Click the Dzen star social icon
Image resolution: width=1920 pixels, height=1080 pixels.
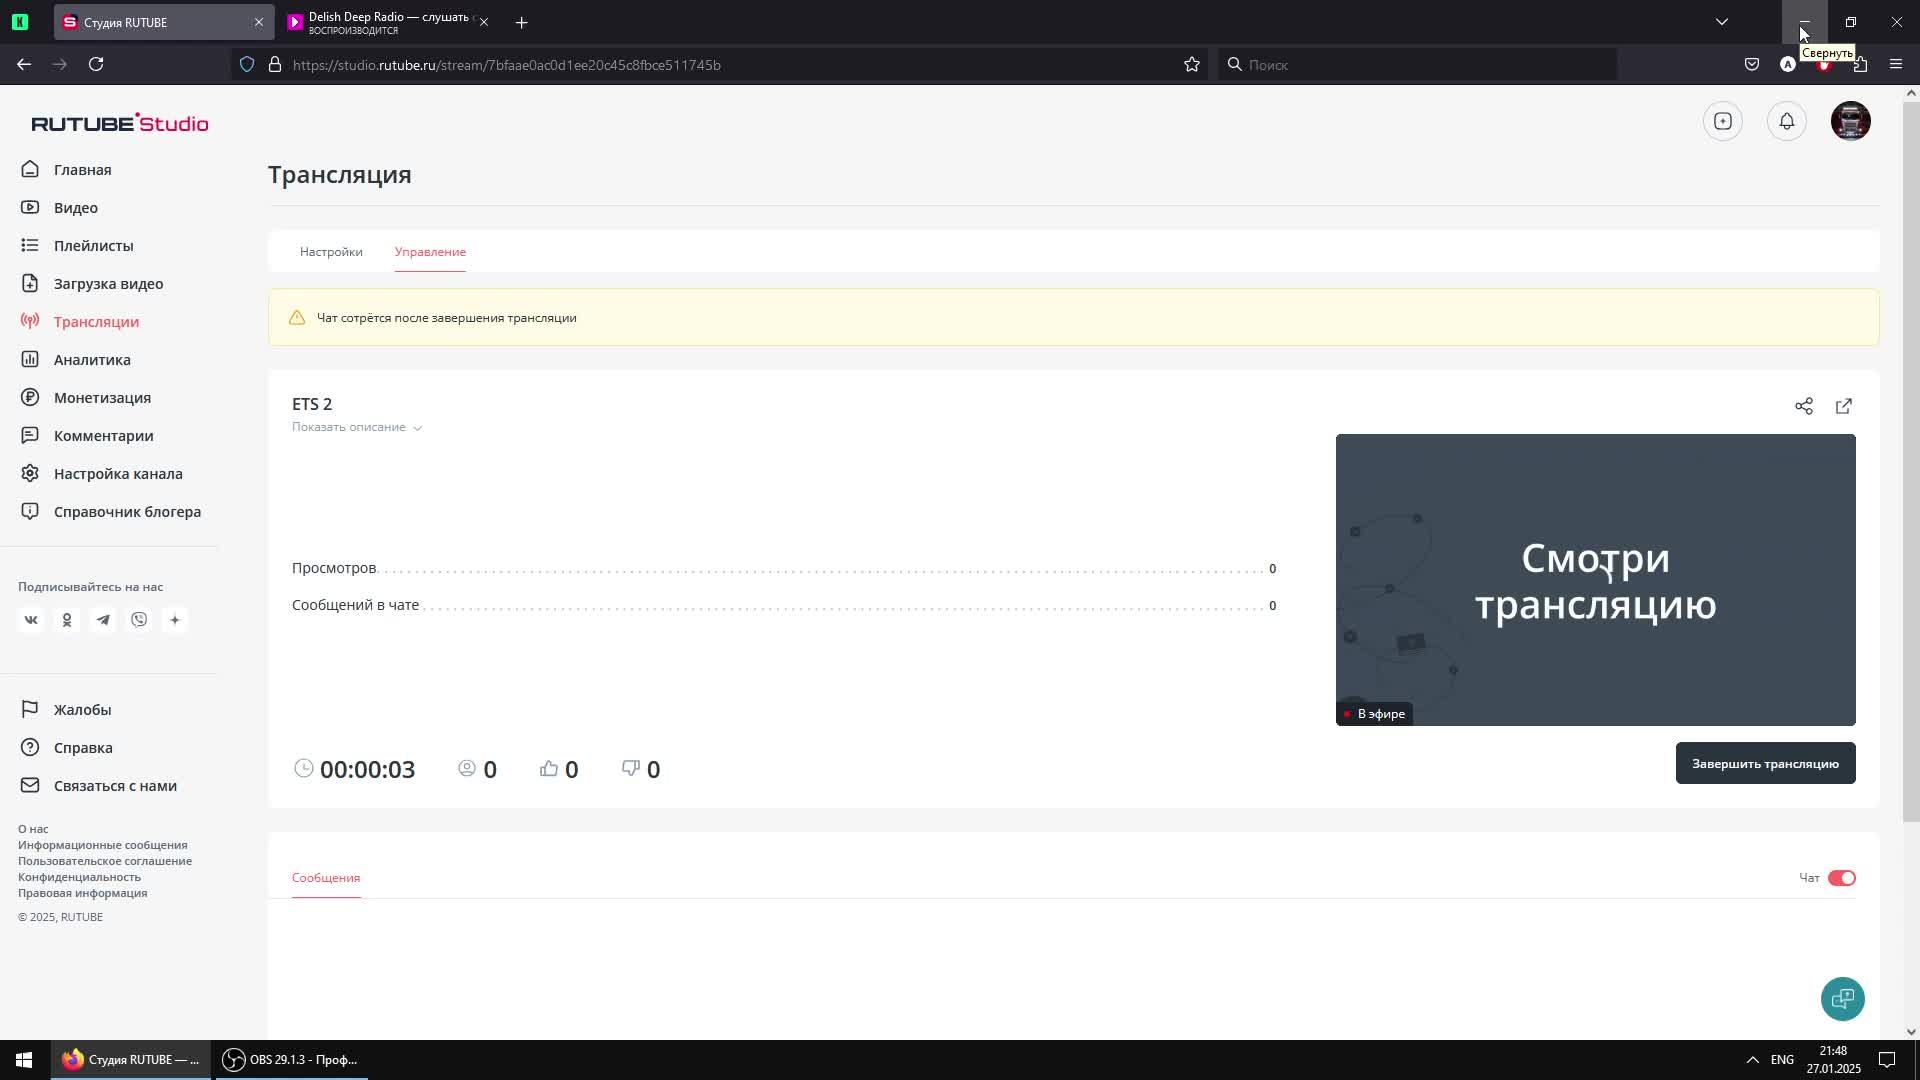click(x=175, y=620)
